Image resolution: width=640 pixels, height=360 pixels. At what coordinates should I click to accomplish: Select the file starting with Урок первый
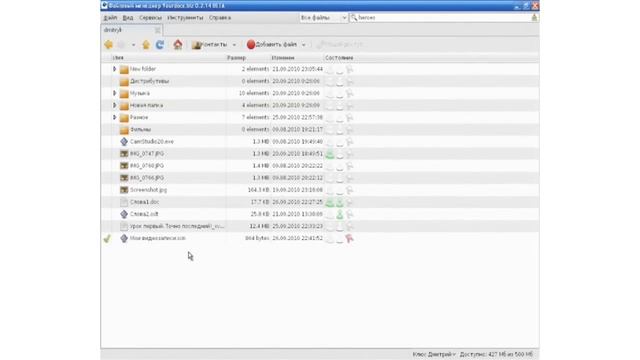pyautogui.click(x=177, y=226)
